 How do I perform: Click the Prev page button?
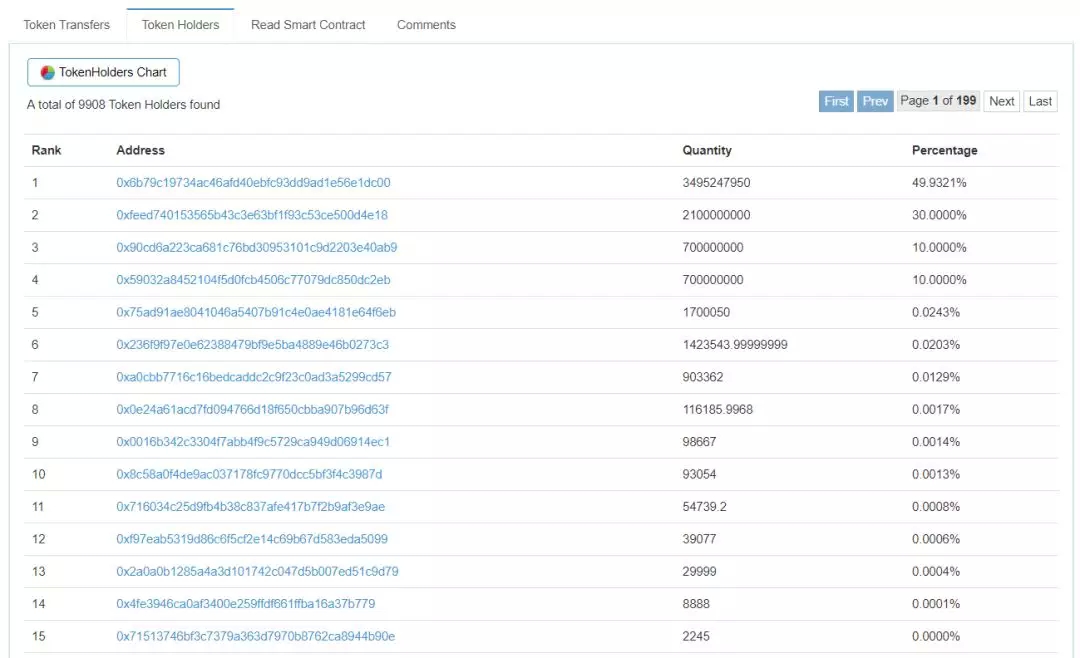pos(875,101)
